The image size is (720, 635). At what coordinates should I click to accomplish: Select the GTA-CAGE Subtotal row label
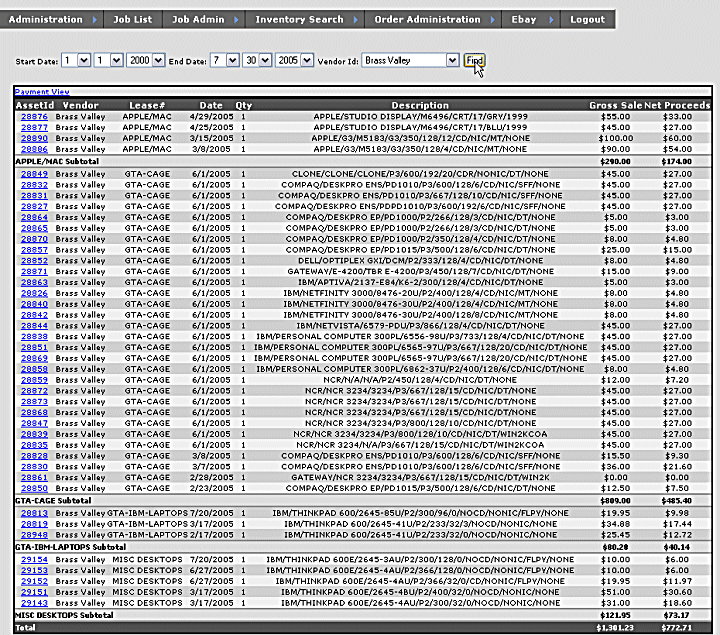click(x=53, y=500)
